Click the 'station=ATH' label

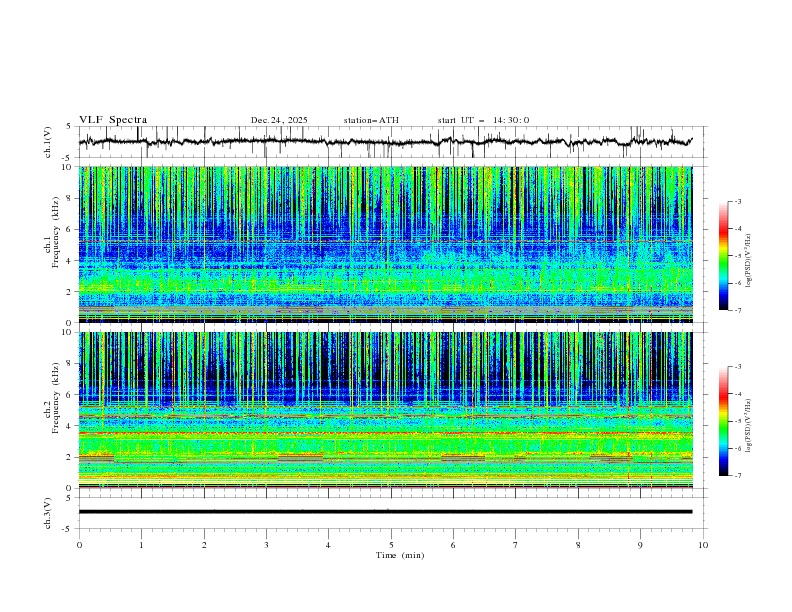click(371, 120)
